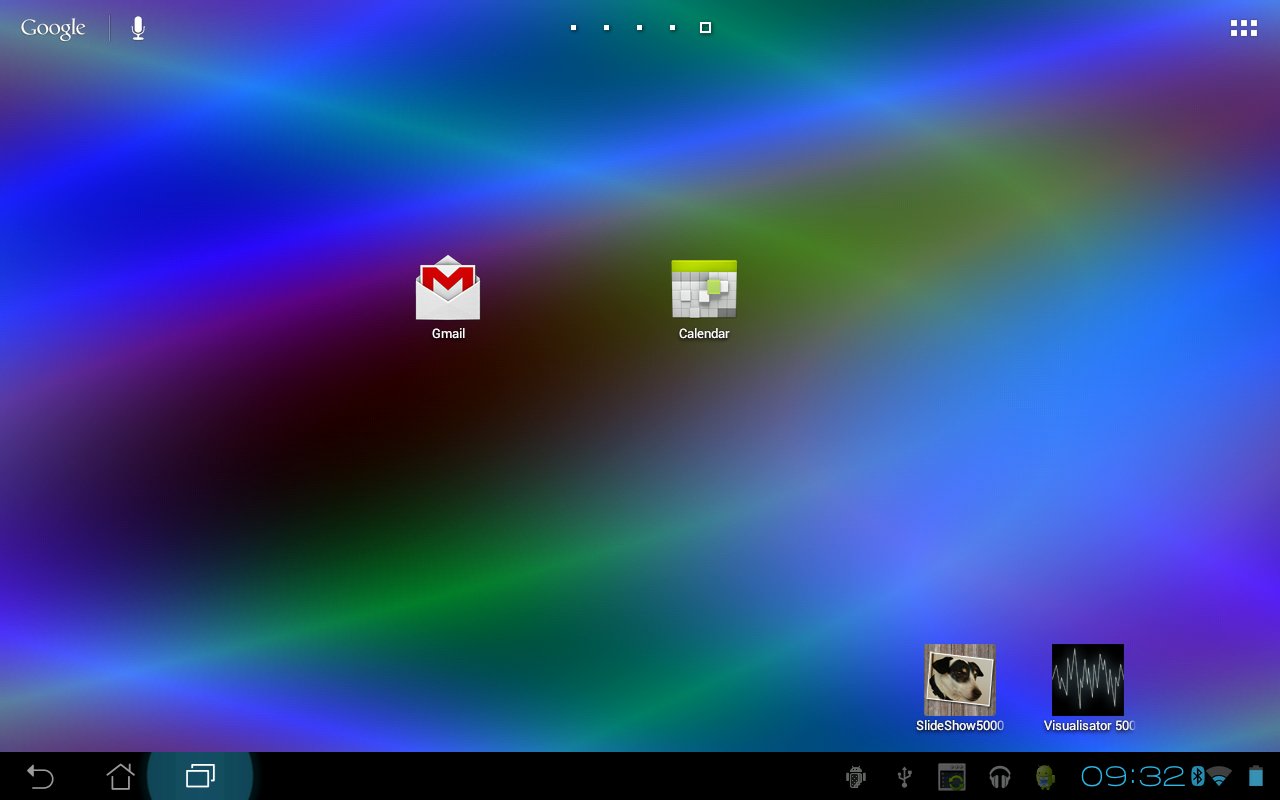Tap the battery level indicator

coord(1255,776)
